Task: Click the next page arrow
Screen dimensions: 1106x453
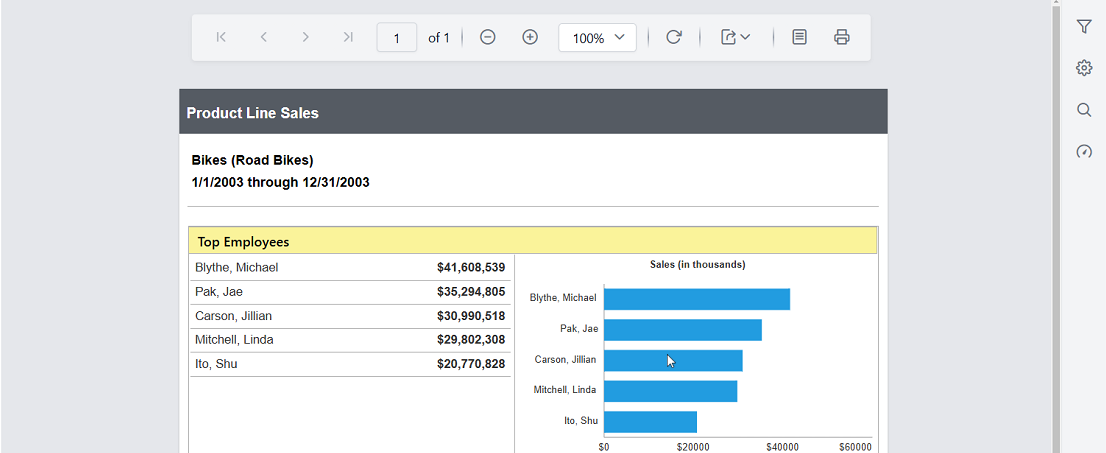Action: tap(305, 37)
